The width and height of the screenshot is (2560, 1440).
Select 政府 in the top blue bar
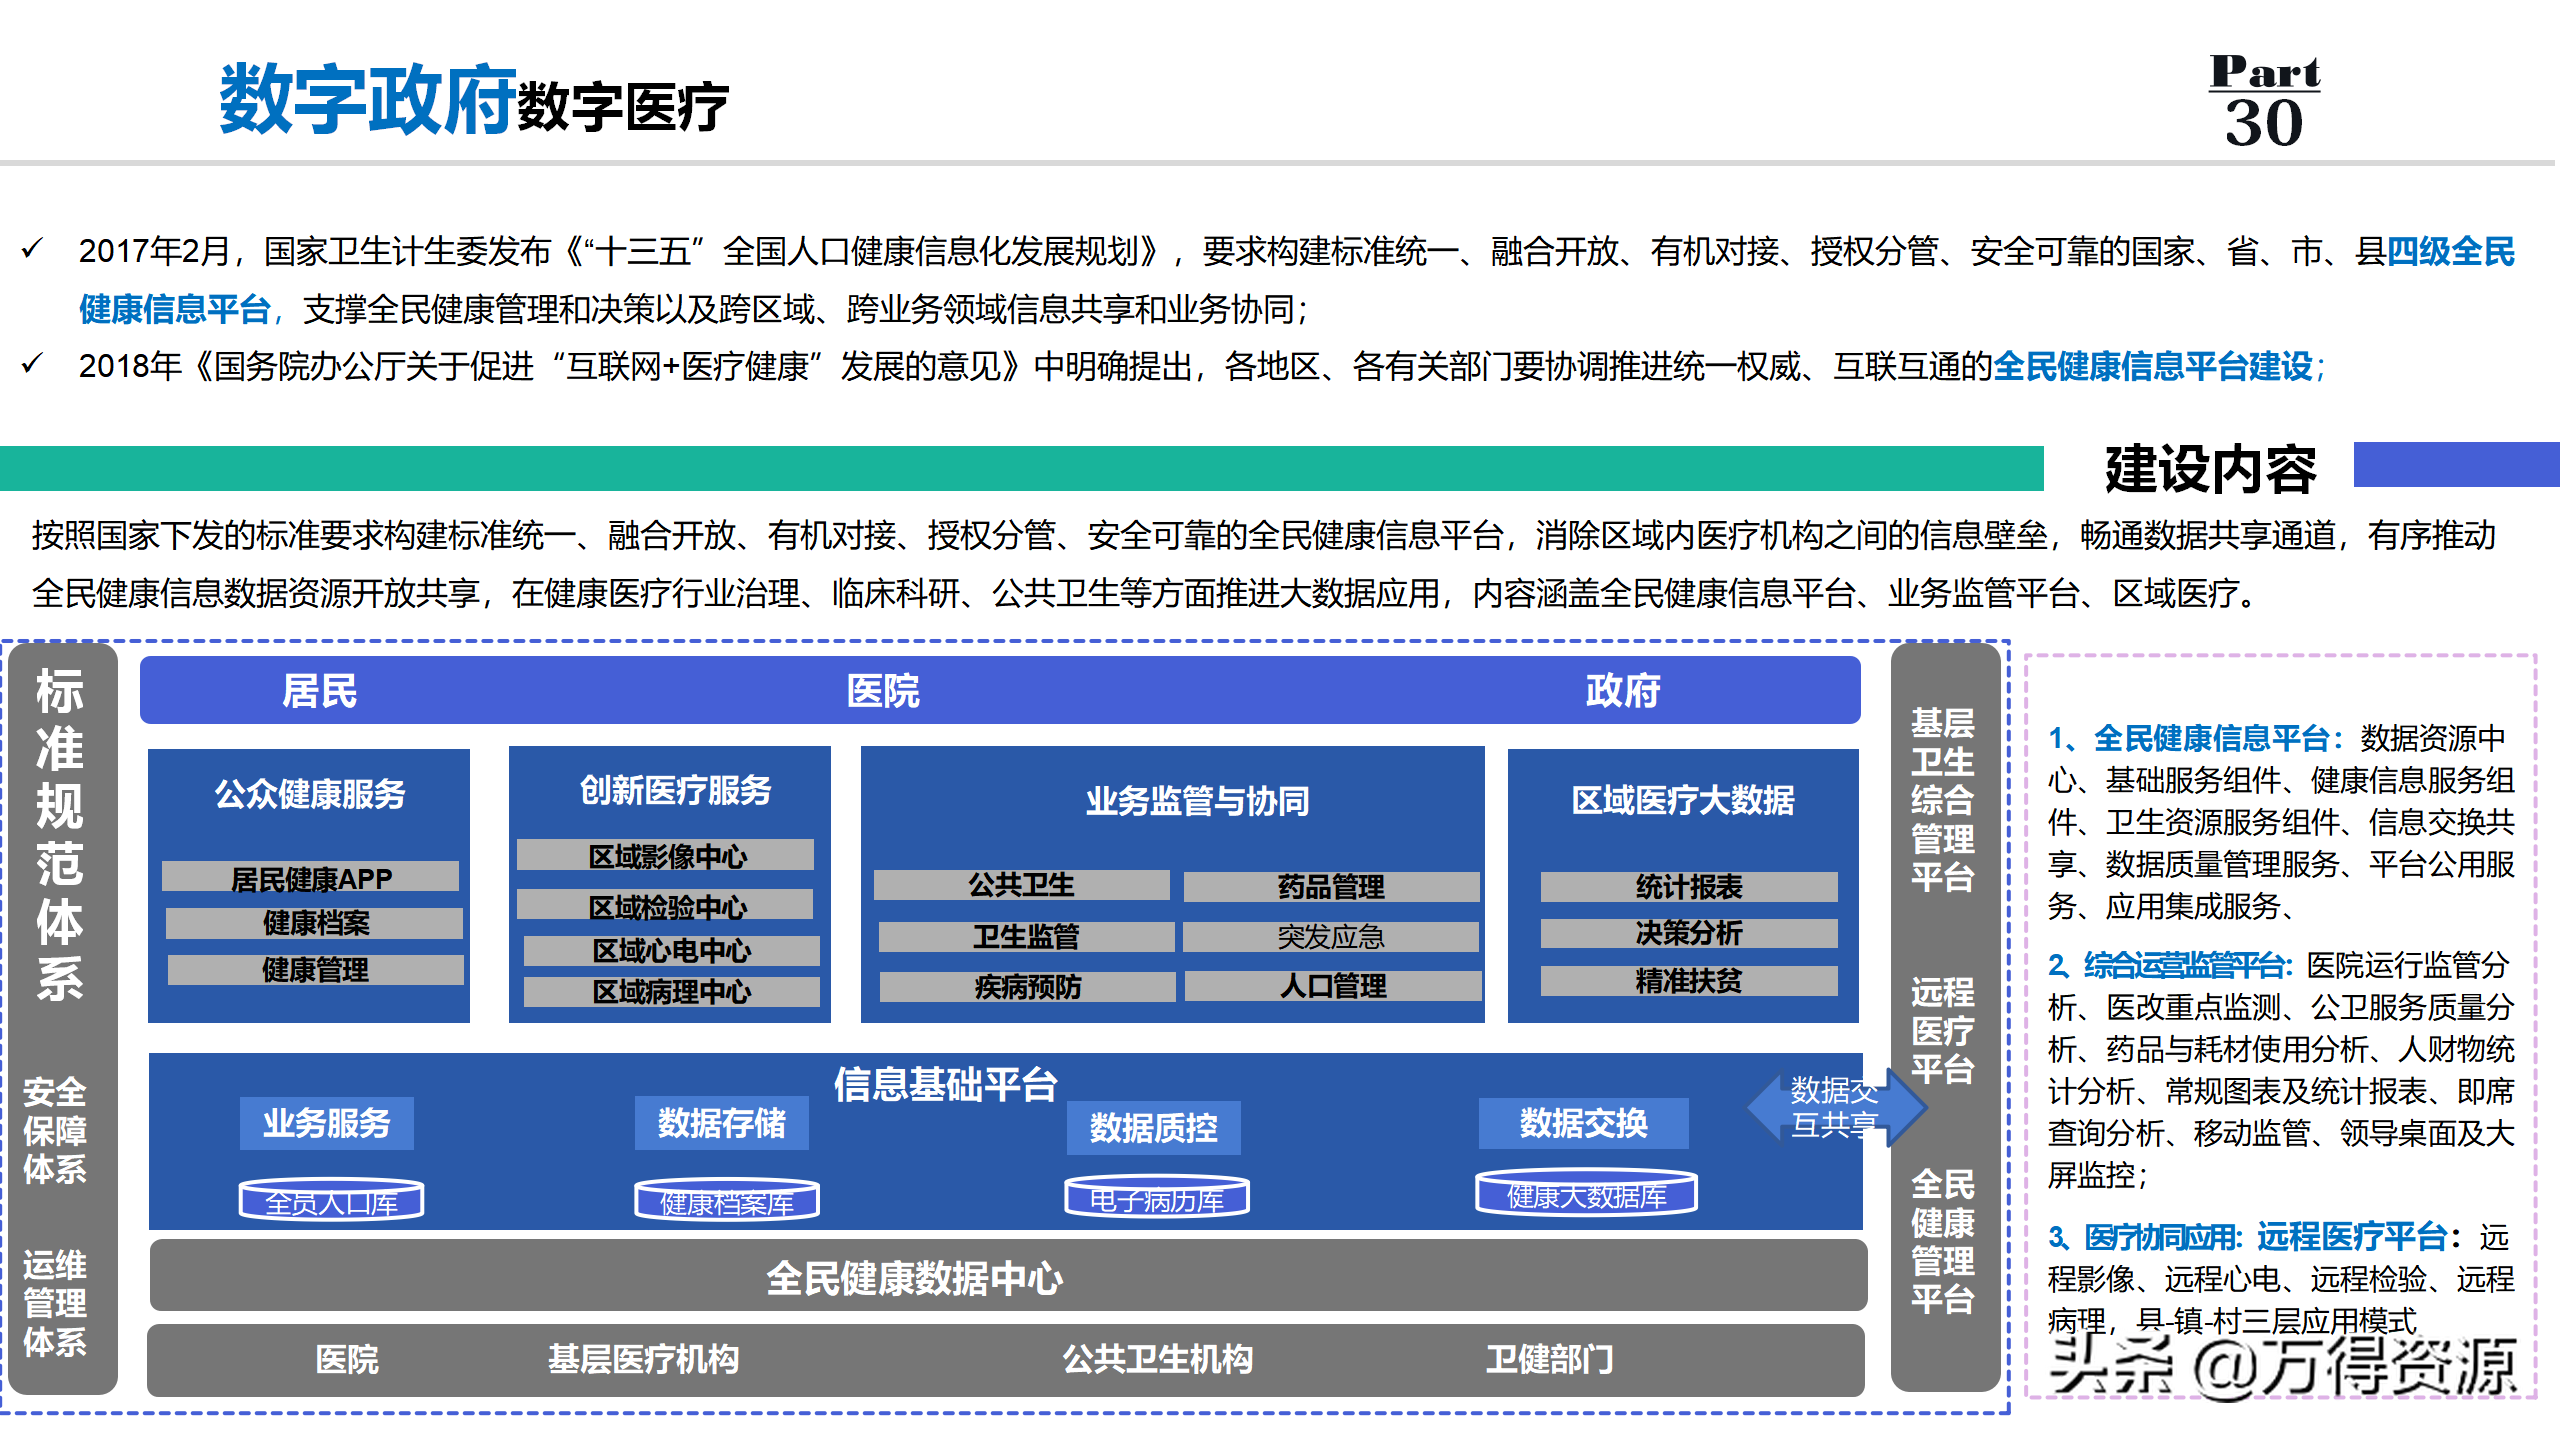click(x=1623, y=691)
